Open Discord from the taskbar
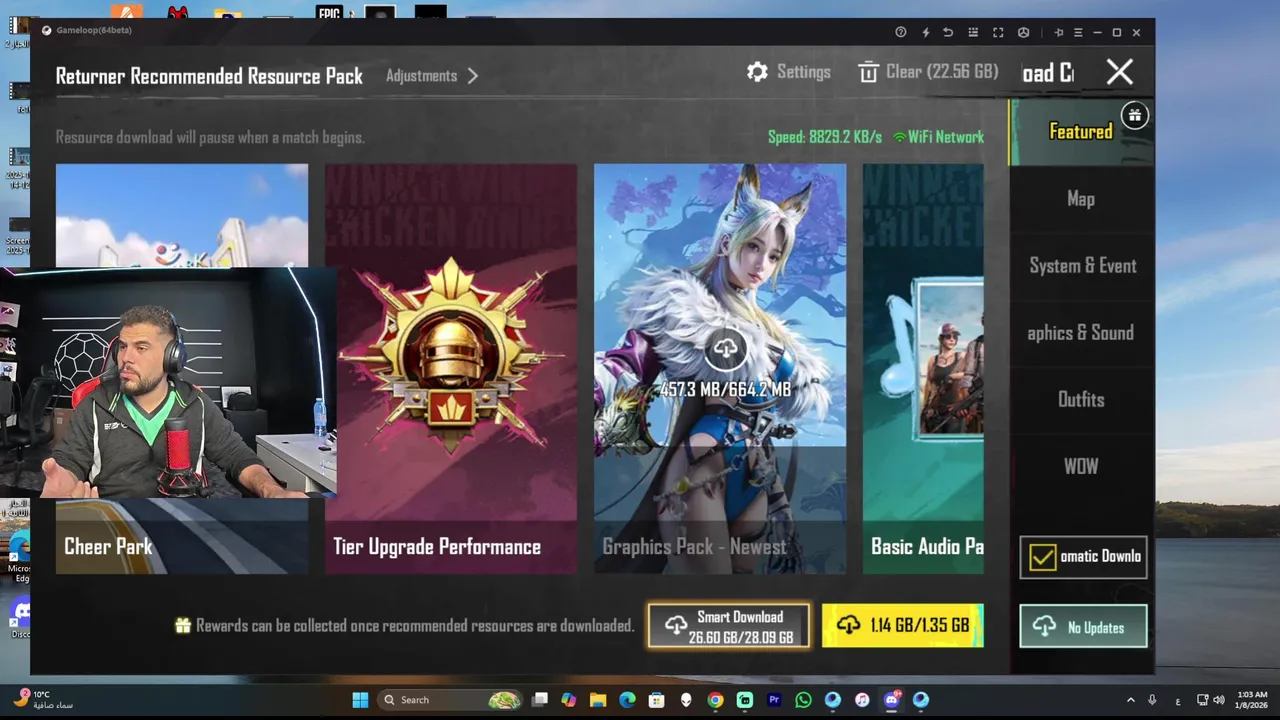The image size is (1280, 720). coord(891,700)
